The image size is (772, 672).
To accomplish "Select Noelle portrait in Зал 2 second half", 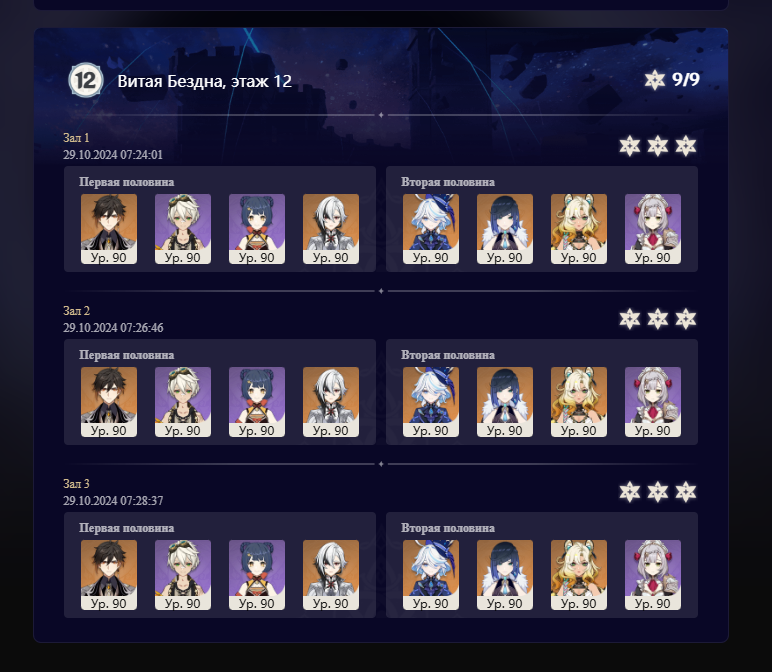I will point(653,402).
